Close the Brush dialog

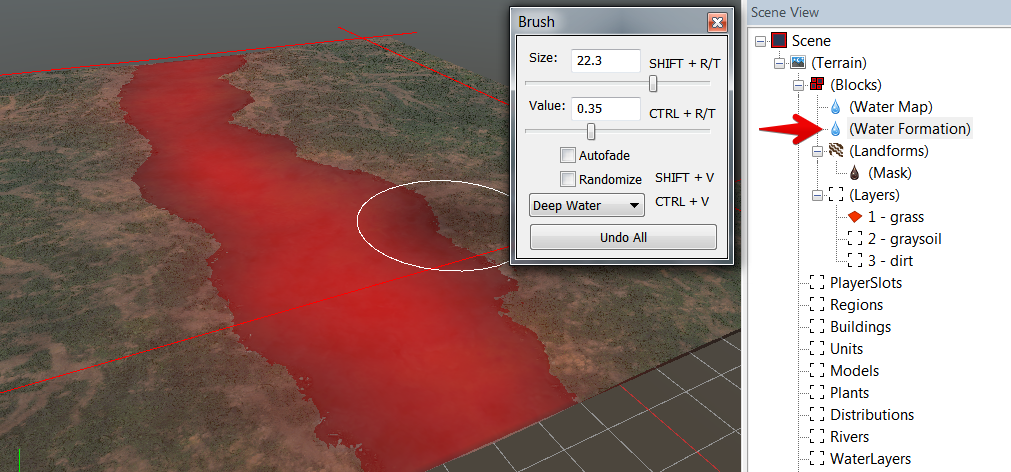717,23
